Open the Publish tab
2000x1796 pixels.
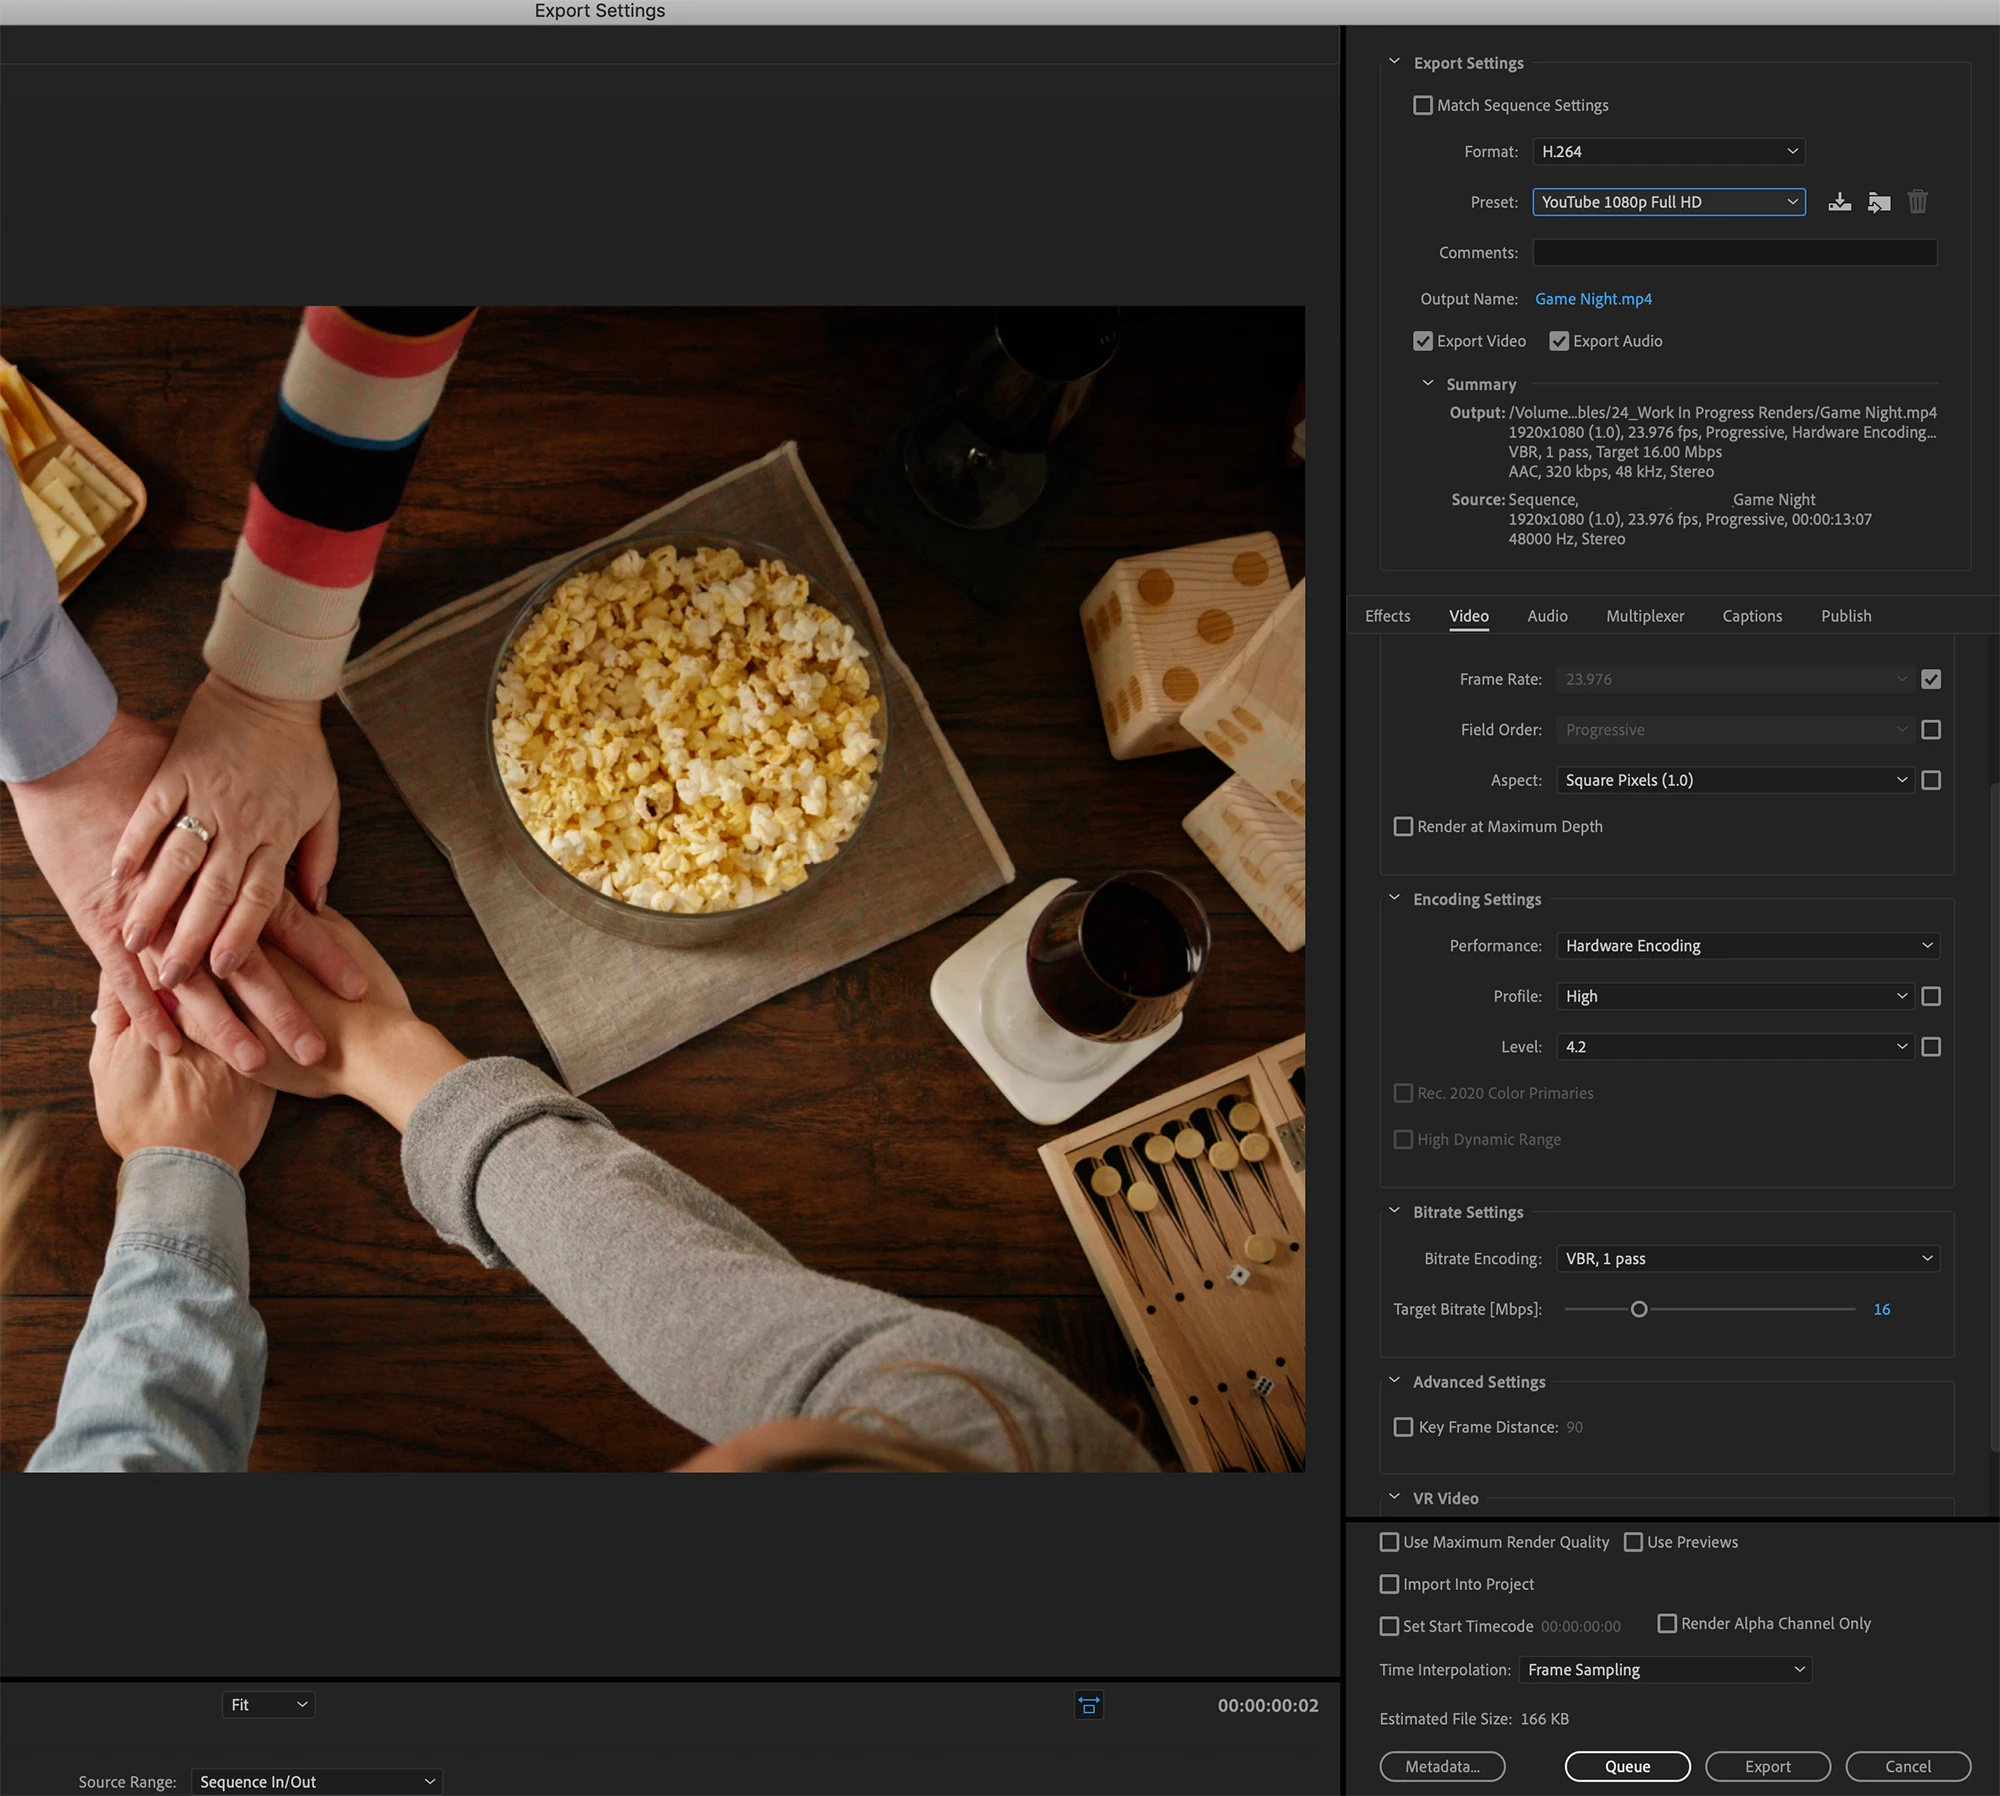(1845, 616)
